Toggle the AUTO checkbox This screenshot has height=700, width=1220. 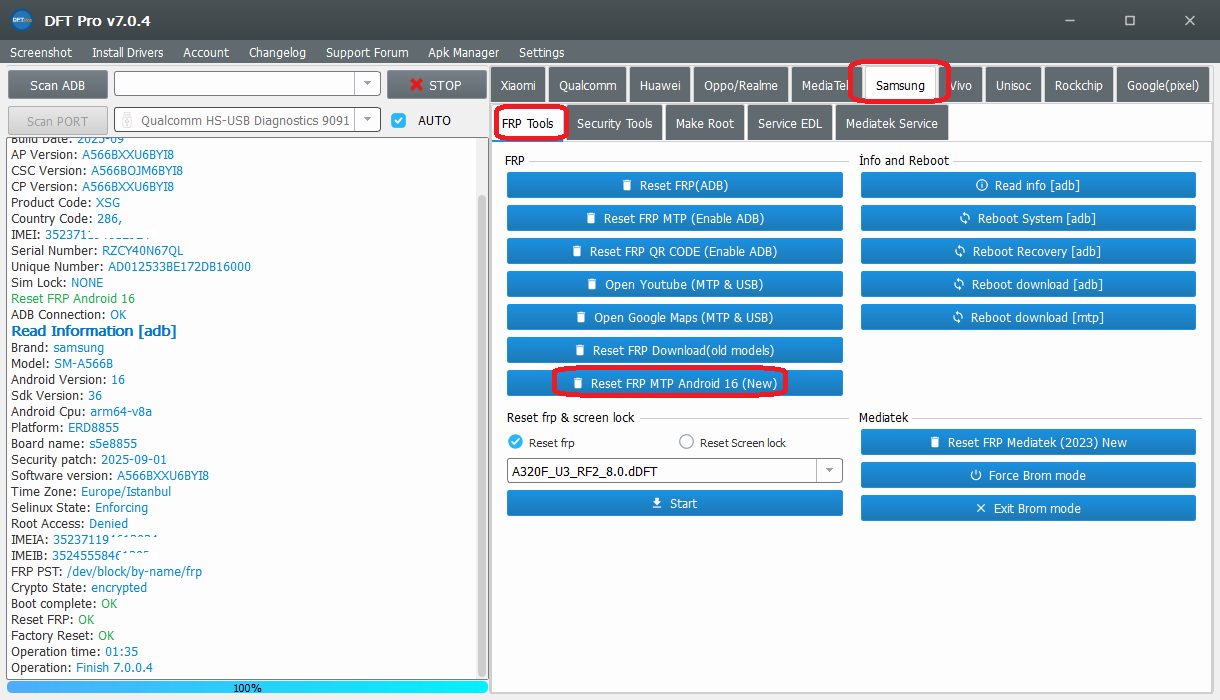pos(399,120)
